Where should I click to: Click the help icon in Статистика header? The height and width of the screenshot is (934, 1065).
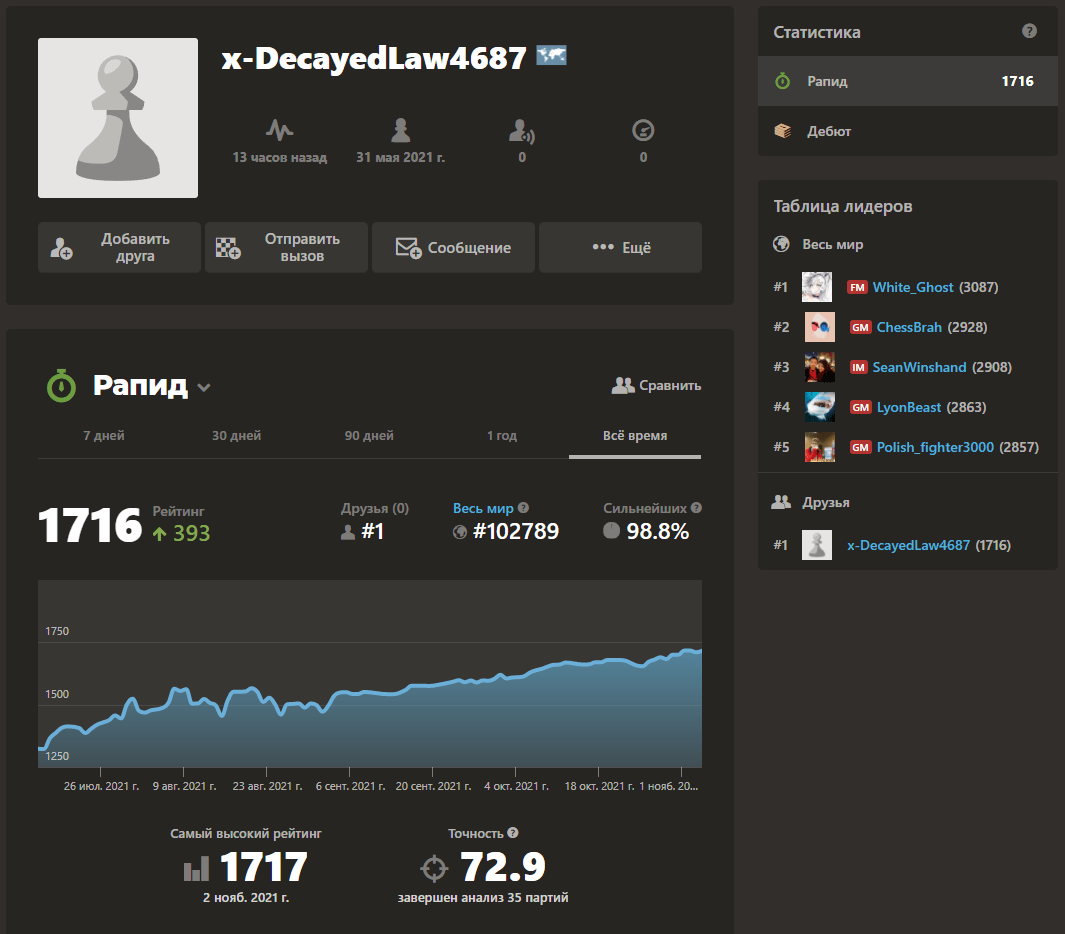1029,31
